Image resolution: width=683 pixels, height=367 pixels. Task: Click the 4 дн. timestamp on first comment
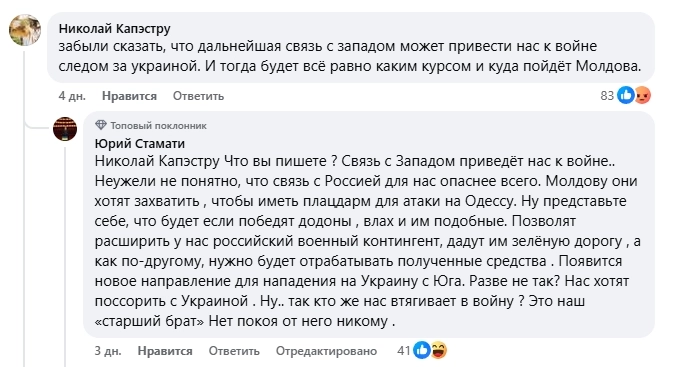coord(72,96)
